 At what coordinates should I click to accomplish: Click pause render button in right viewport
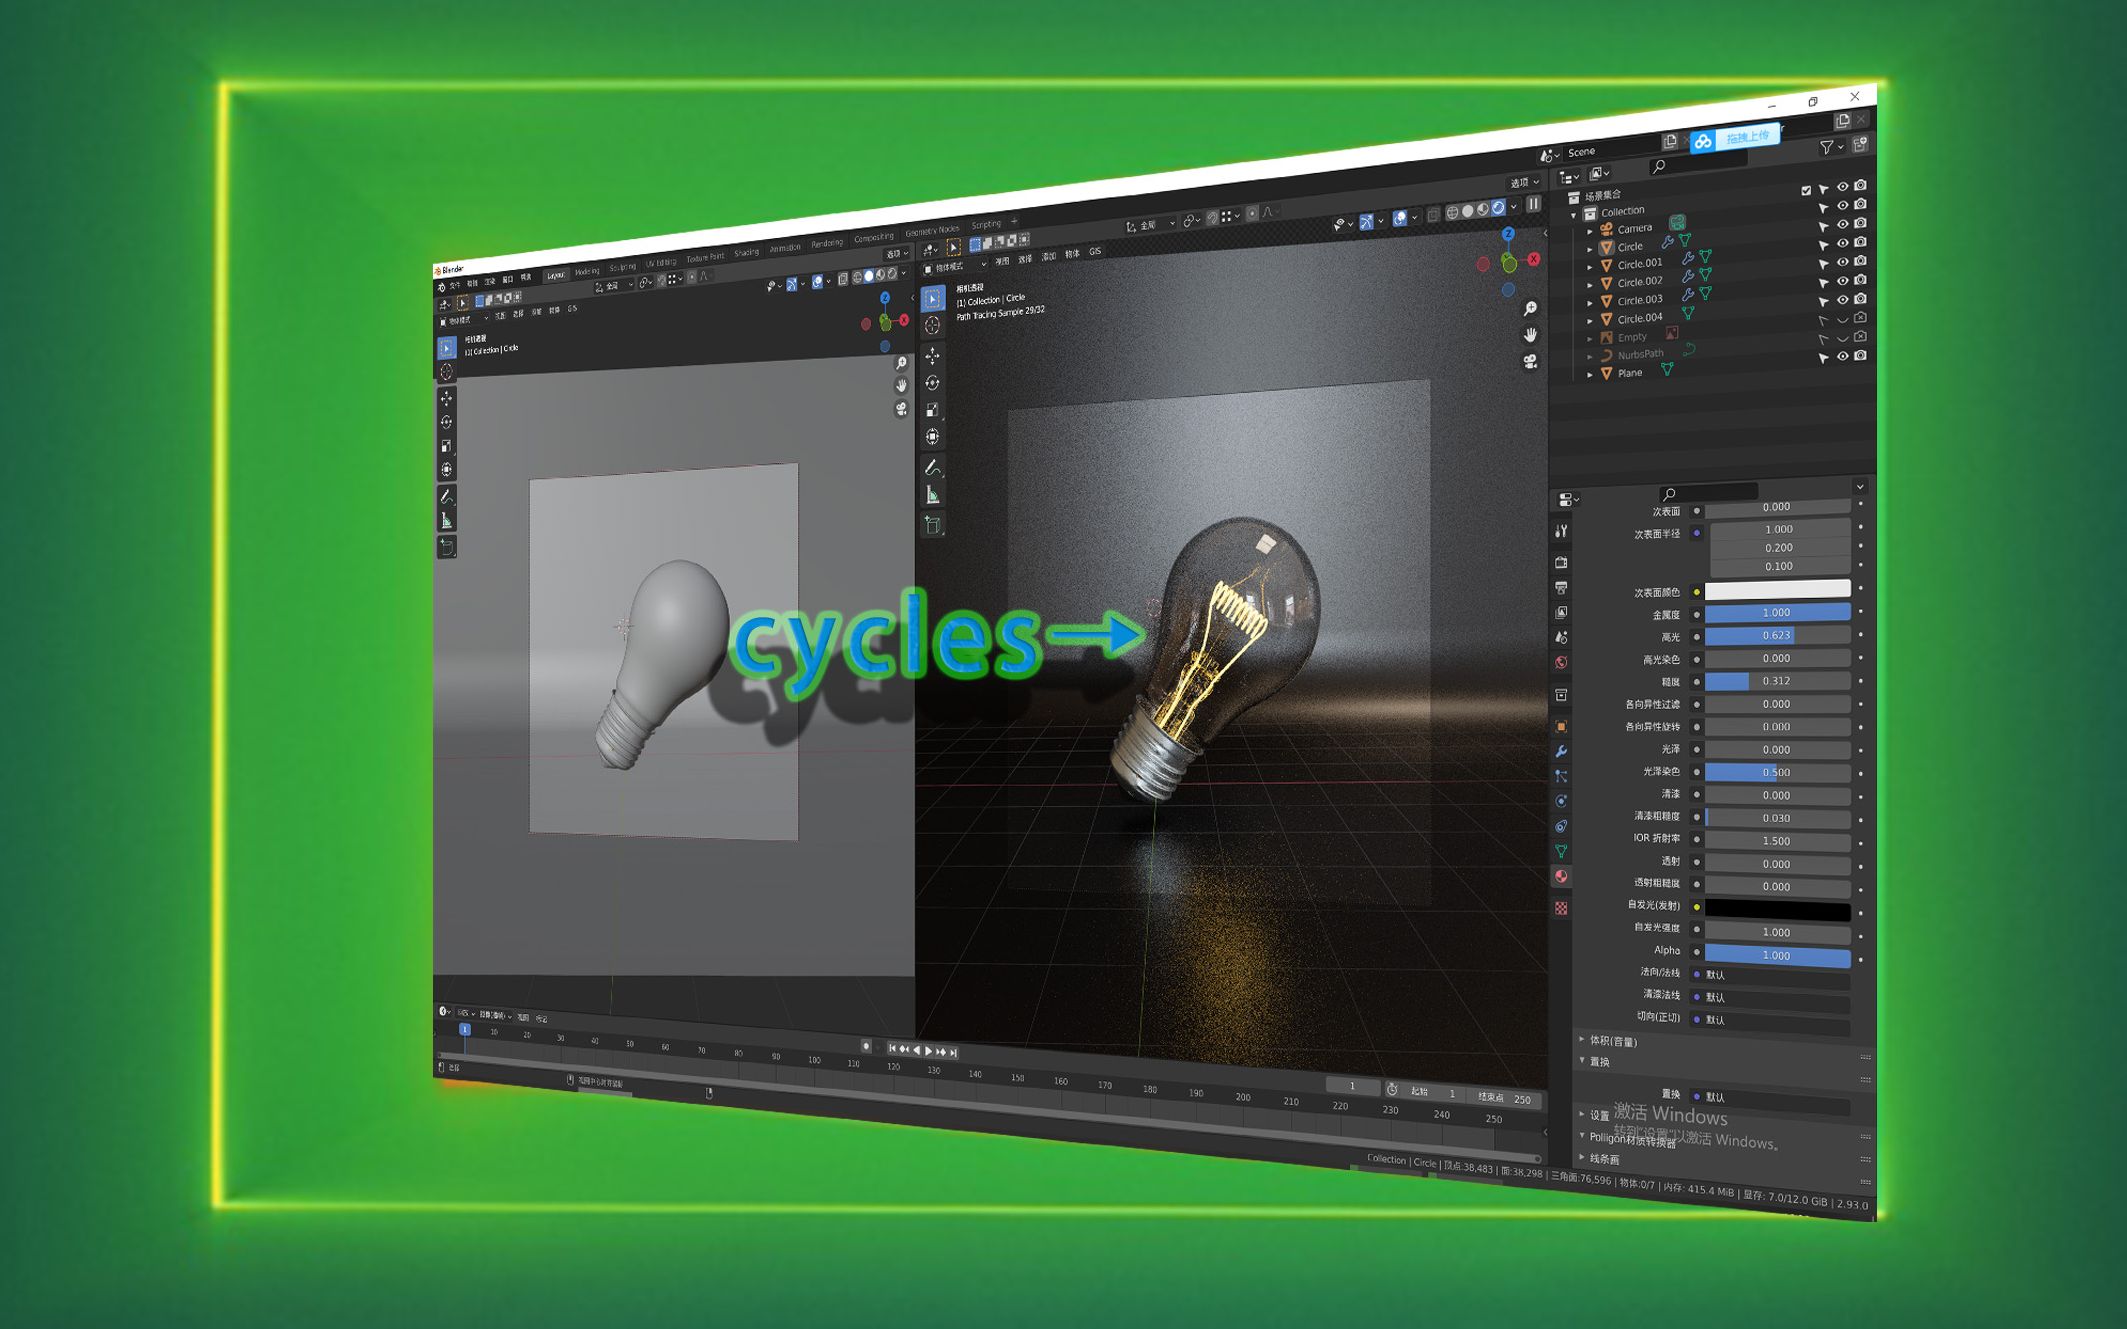[1533, 203]
